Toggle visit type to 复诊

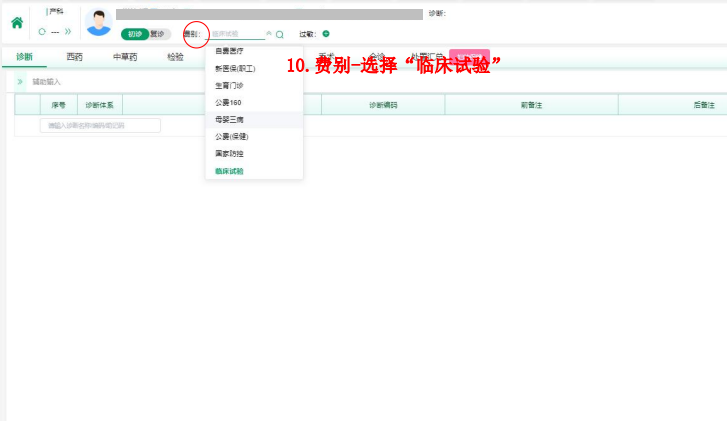tap(158, 34)
